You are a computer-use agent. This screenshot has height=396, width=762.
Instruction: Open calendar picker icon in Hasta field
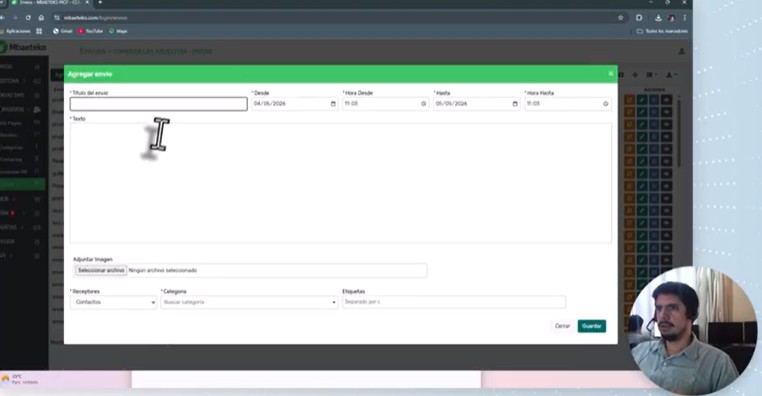pos(515,103)
